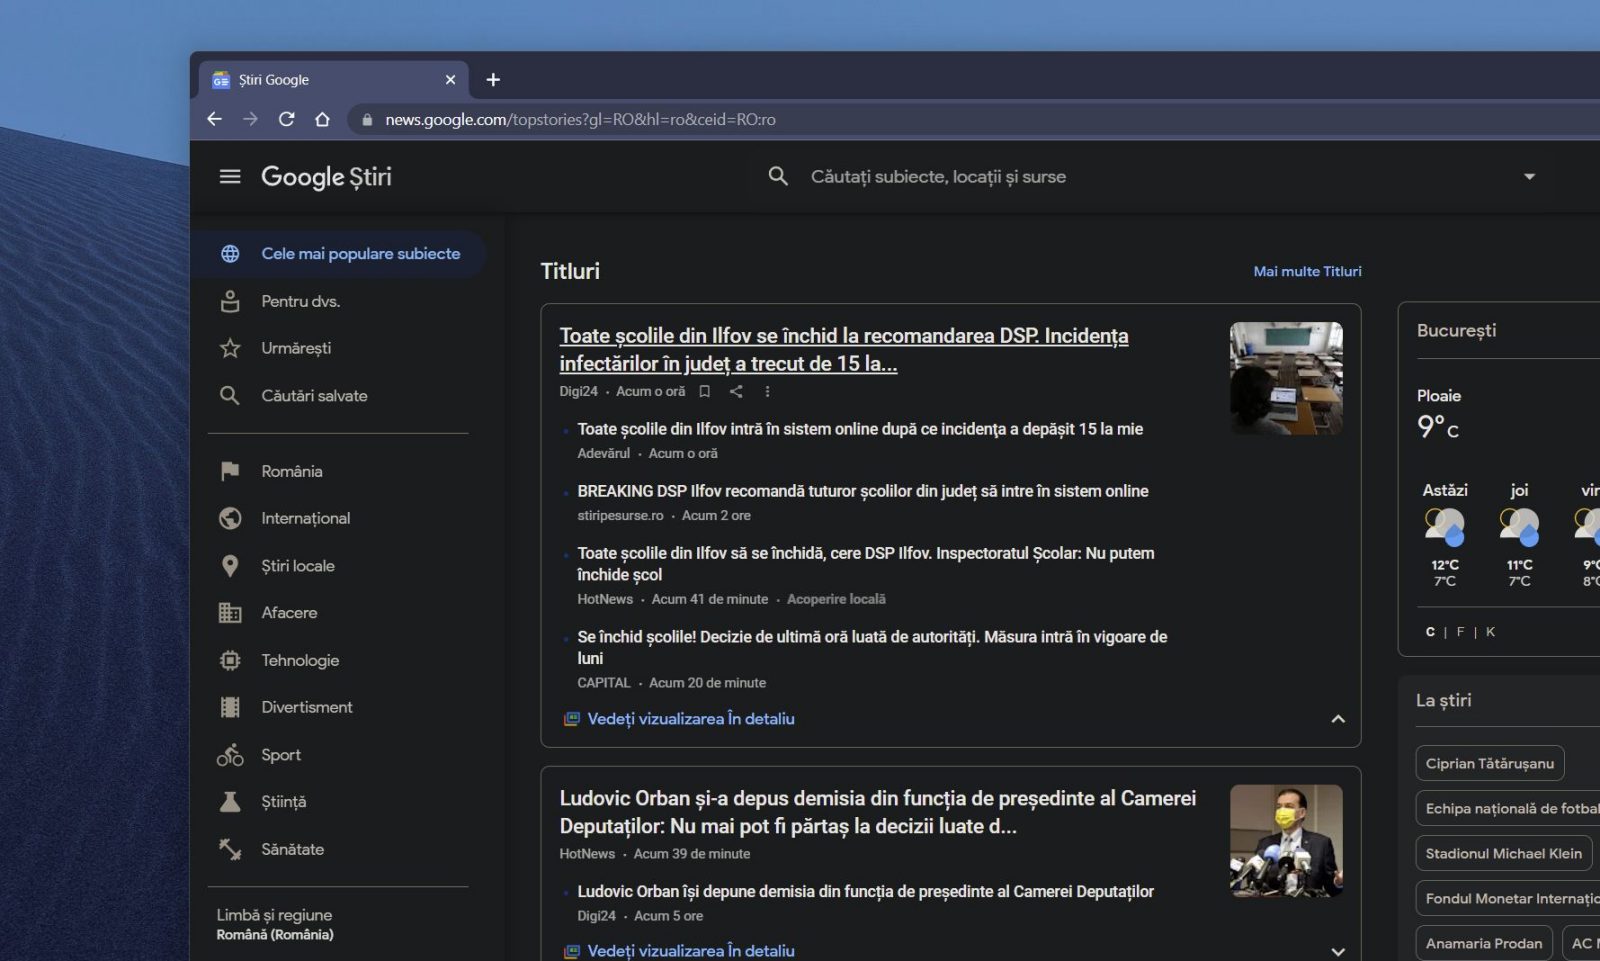
Task: Click the Știință flask icon
Action: pyautogui.click(x=230, y=802)
